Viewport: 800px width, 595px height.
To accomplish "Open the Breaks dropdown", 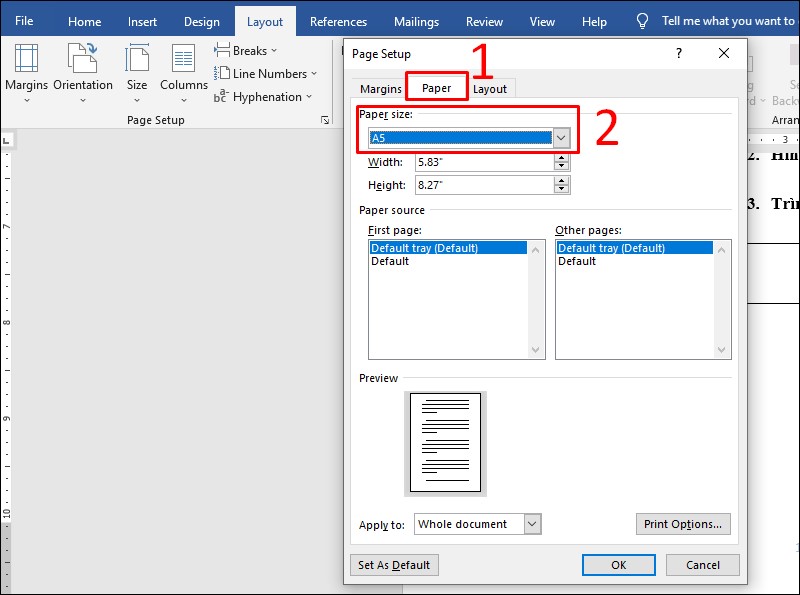I will [x=246, y=51].
